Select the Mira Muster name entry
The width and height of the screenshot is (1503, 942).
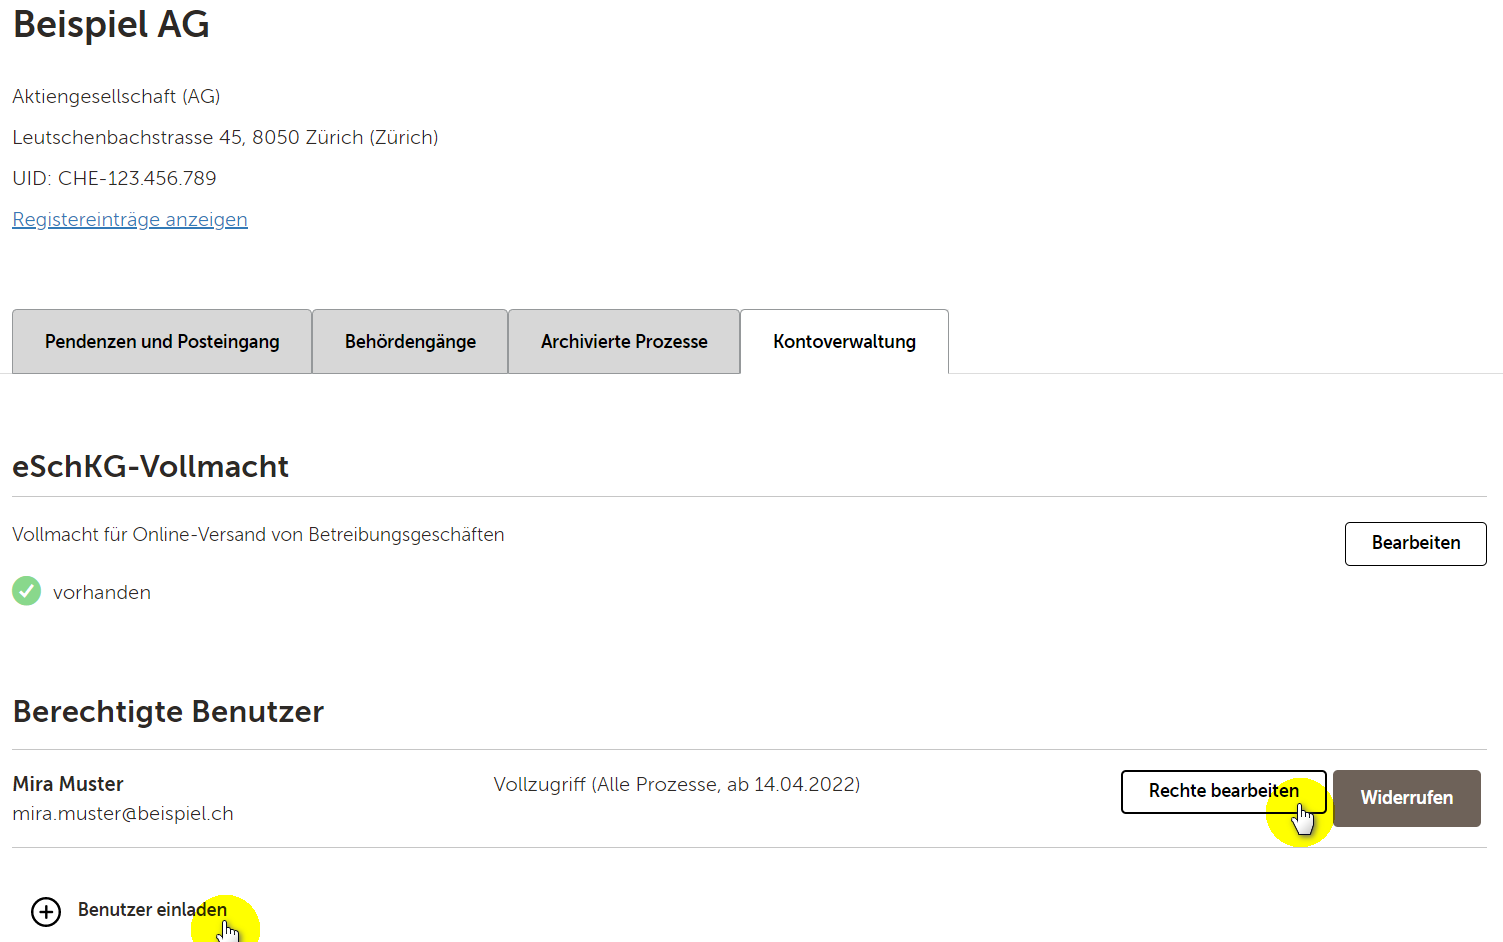[x=67, y=784]
